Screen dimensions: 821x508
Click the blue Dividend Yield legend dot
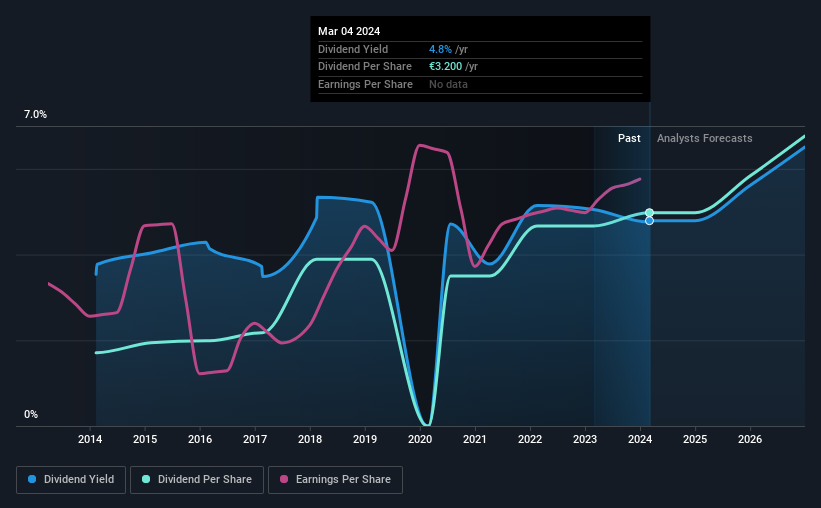(x=32, y=479)
